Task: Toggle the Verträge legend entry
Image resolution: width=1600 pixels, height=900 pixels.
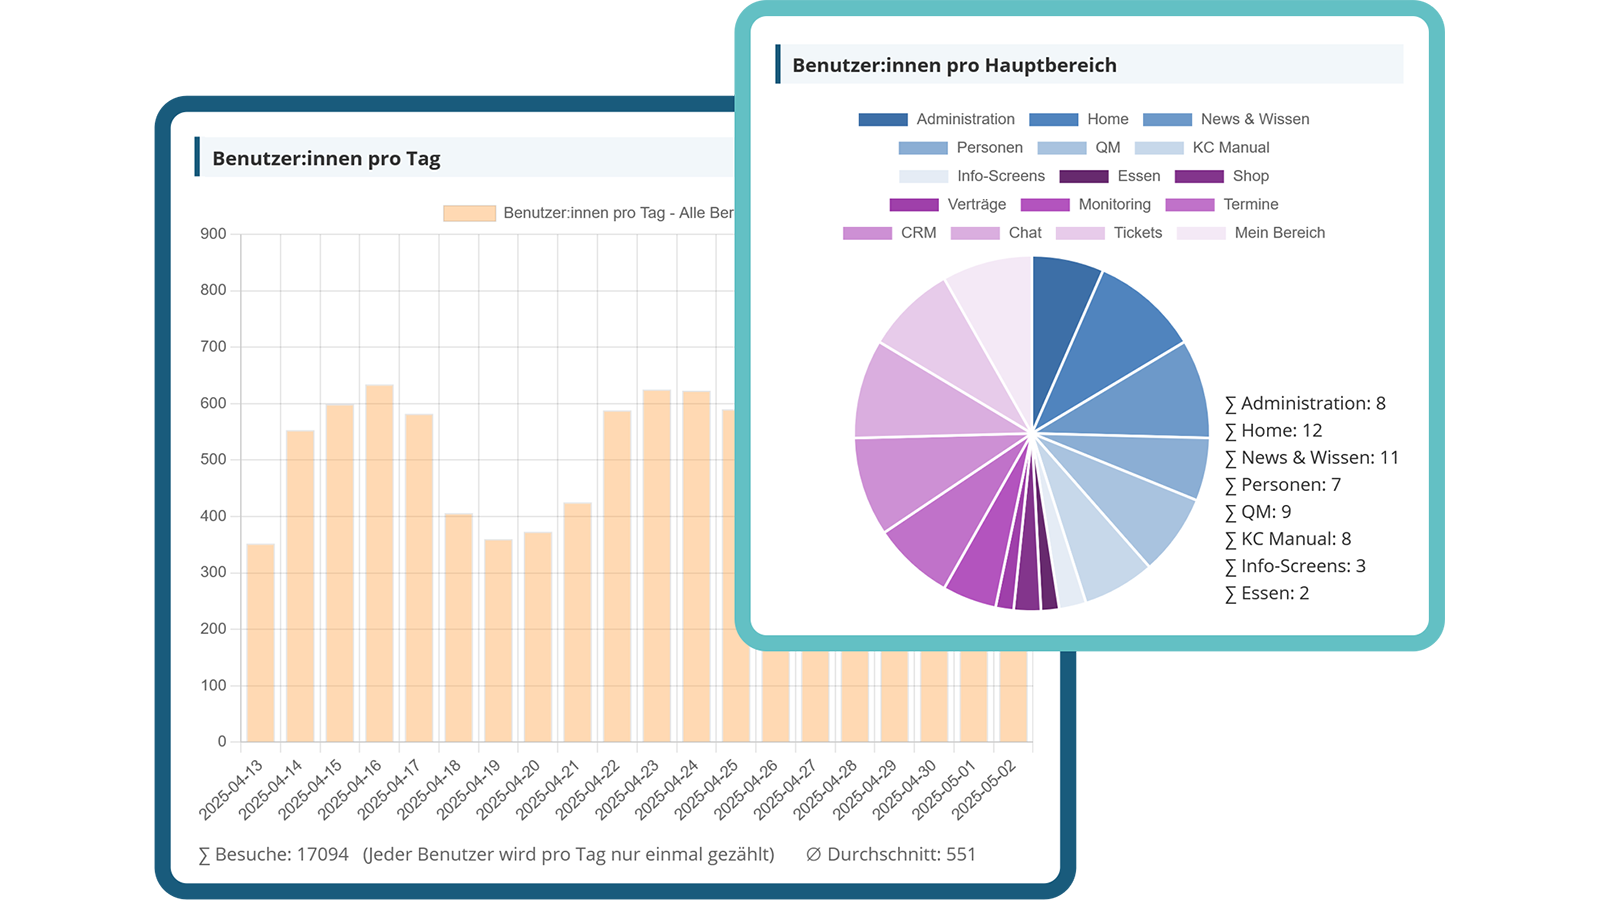Action: tap(948, 205)
